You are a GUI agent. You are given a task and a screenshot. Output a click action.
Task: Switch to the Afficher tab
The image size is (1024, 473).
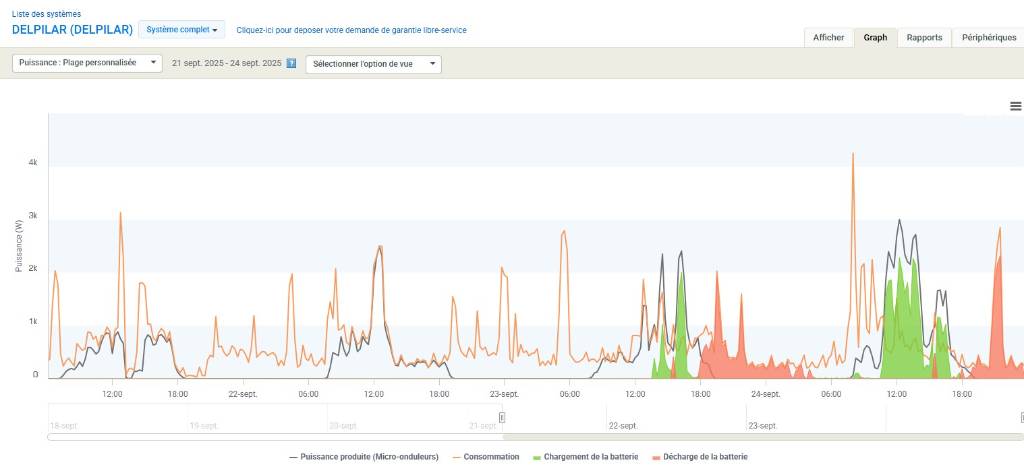coord(828,37)
